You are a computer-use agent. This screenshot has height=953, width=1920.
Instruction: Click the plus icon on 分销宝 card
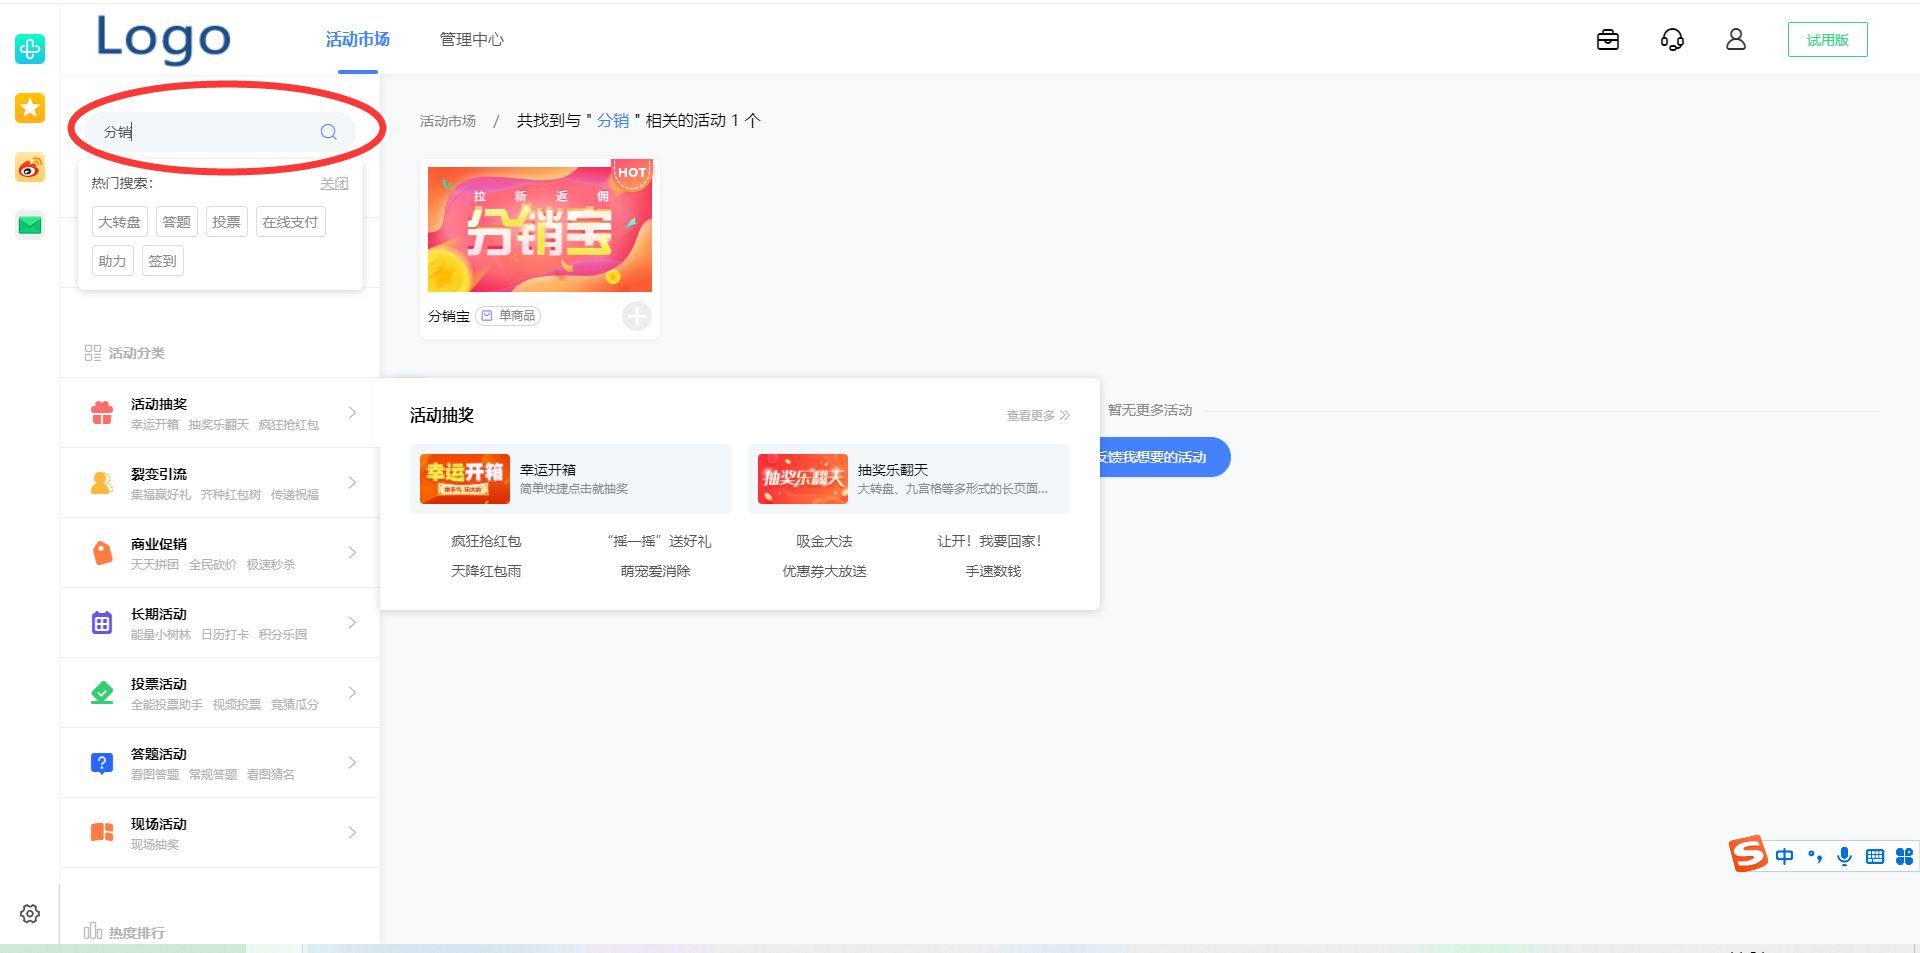pos(637,316)
